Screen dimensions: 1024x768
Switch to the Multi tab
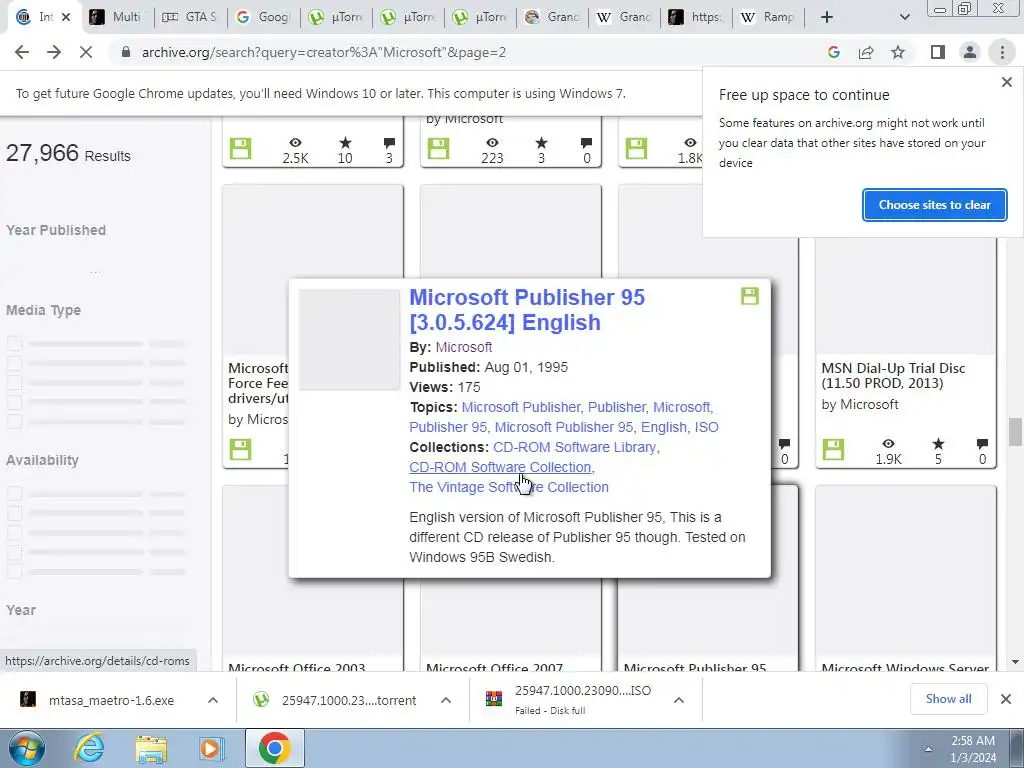click(118, 17)
